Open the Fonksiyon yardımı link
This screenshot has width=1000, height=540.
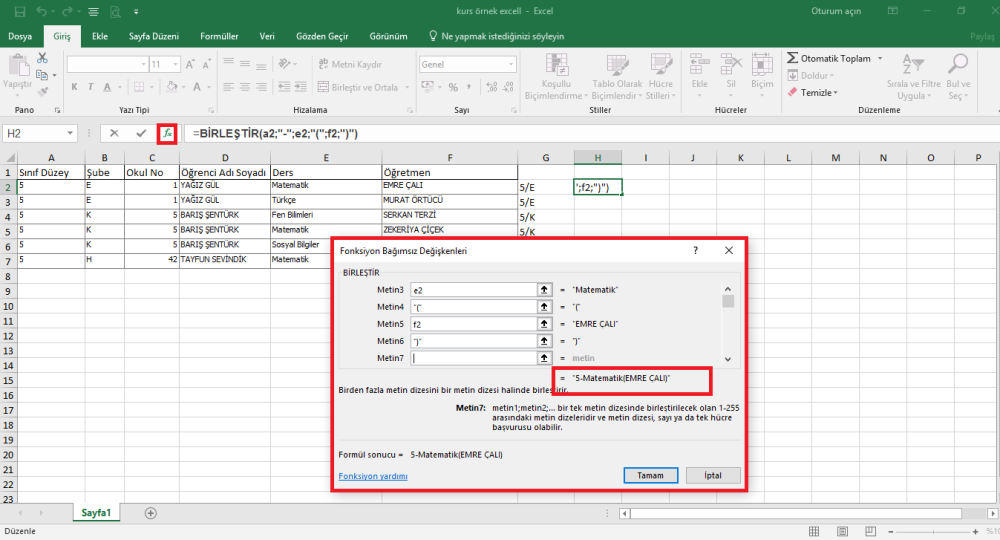tap(373, 476)
